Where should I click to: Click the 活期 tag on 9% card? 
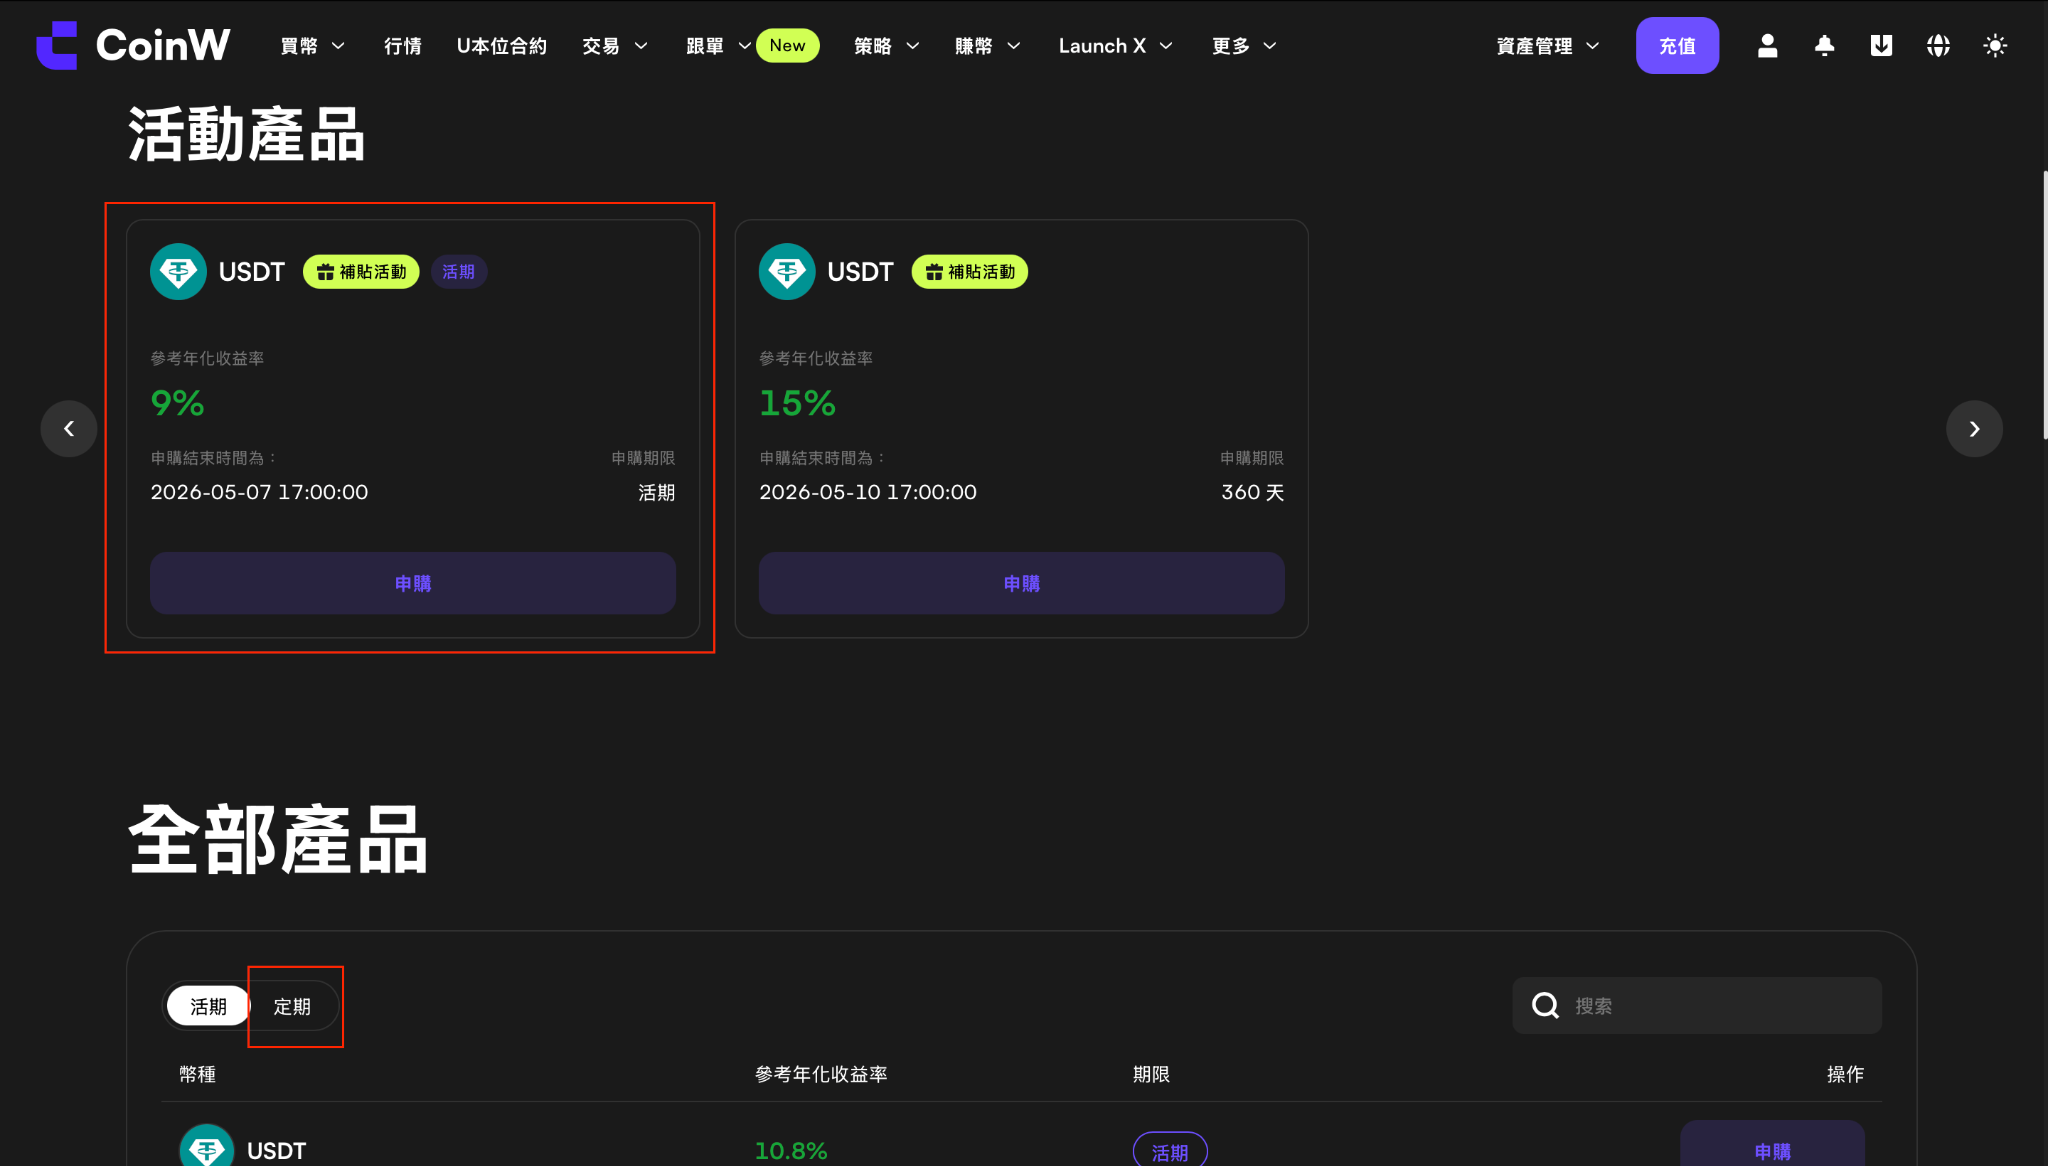click(459, 272)
